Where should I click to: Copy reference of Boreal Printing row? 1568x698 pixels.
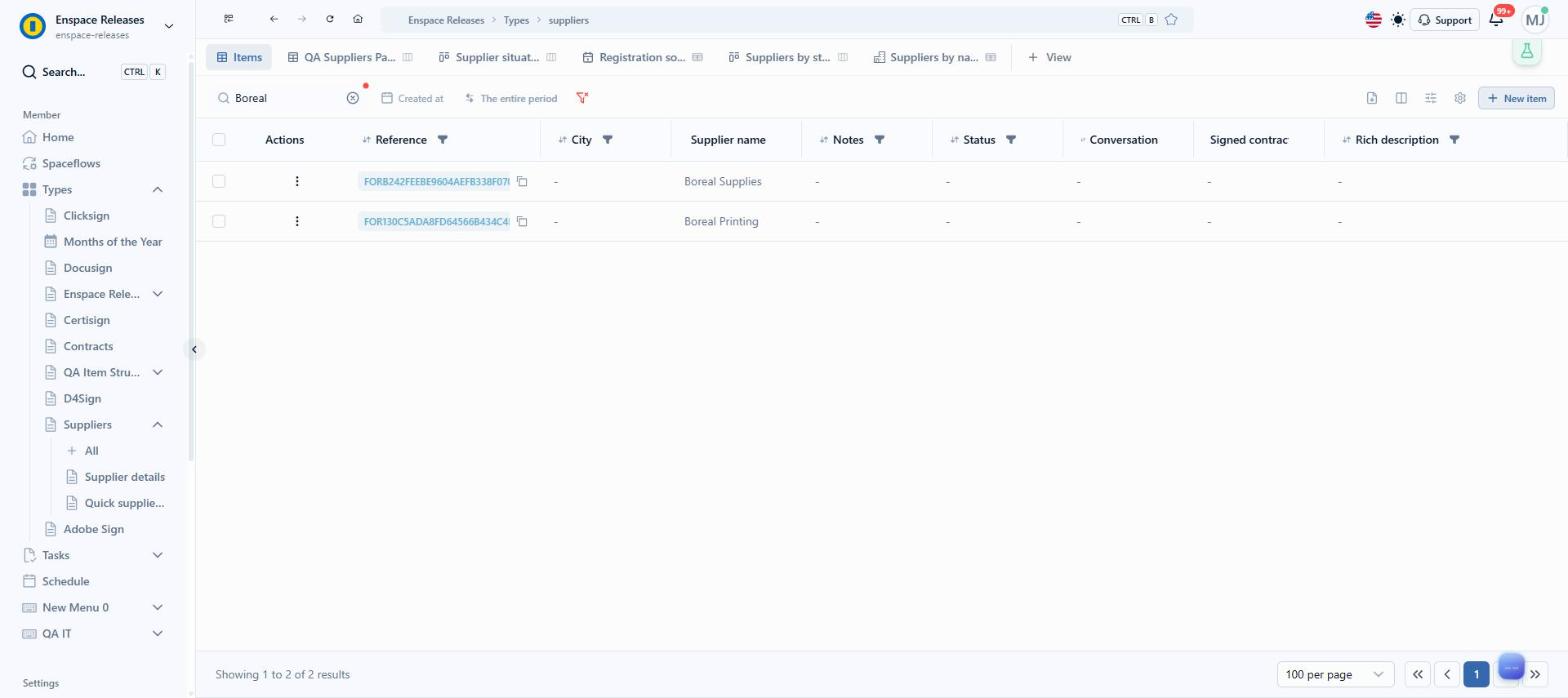pyautogui.click(x=522, y=221)
